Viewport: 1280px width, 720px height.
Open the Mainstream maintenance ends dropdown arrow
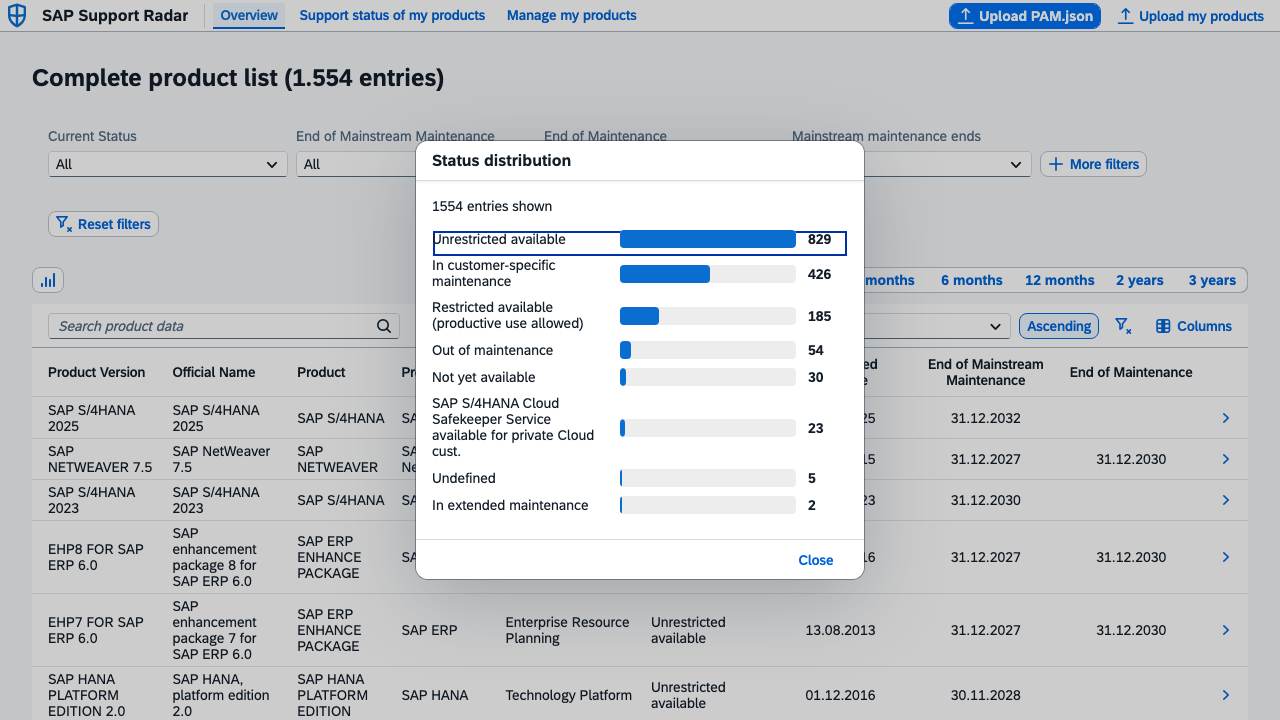1017,164
